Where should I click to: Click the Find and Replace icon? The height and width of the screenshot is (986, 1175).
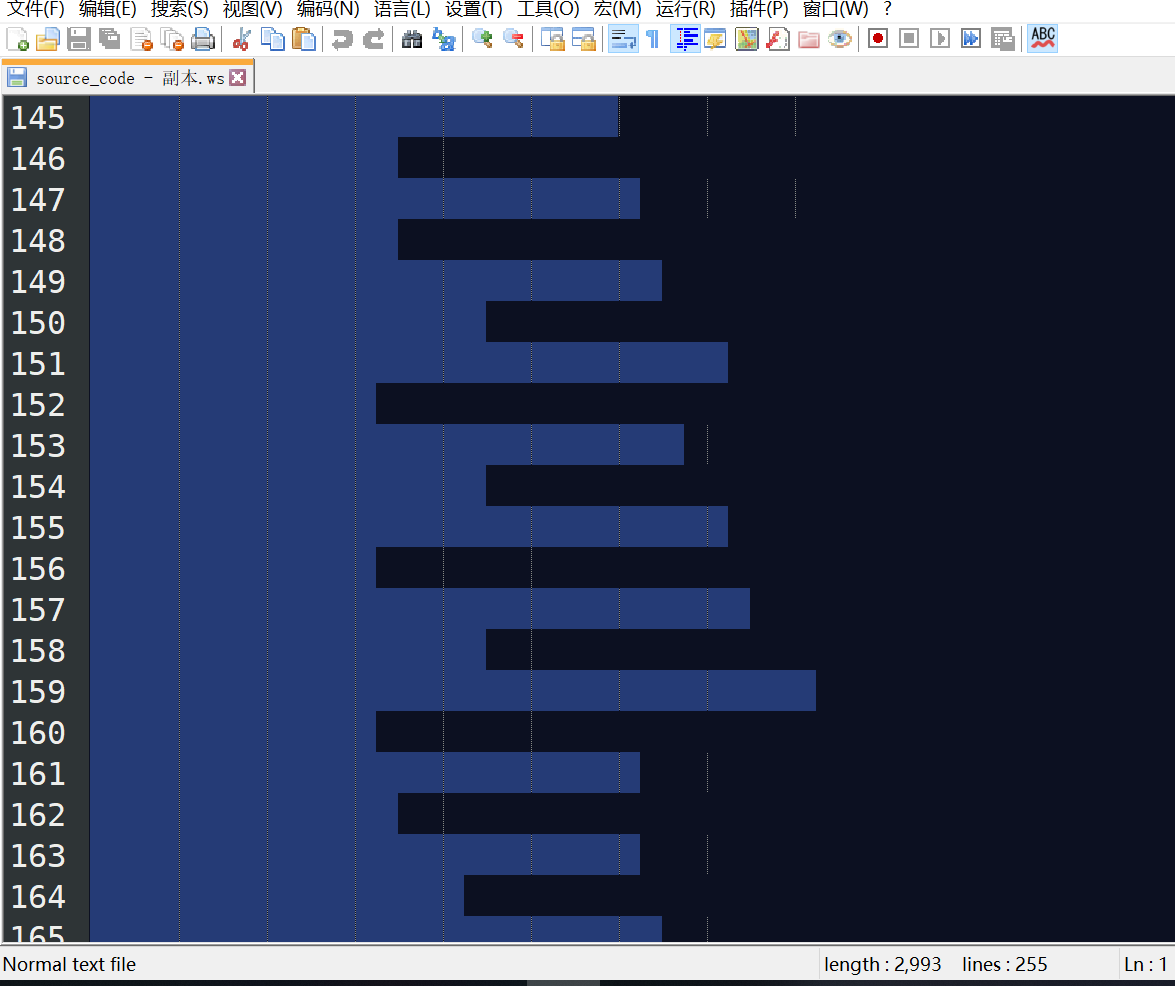[x=443, y=39]
